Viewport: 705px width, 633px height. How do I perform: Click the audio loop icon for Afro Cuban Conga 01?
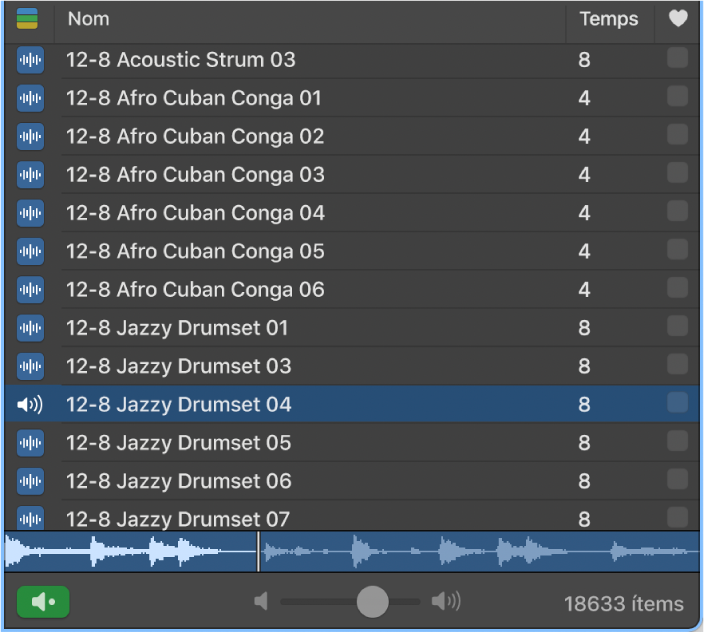pyautogui.click(x=31, y=98)
